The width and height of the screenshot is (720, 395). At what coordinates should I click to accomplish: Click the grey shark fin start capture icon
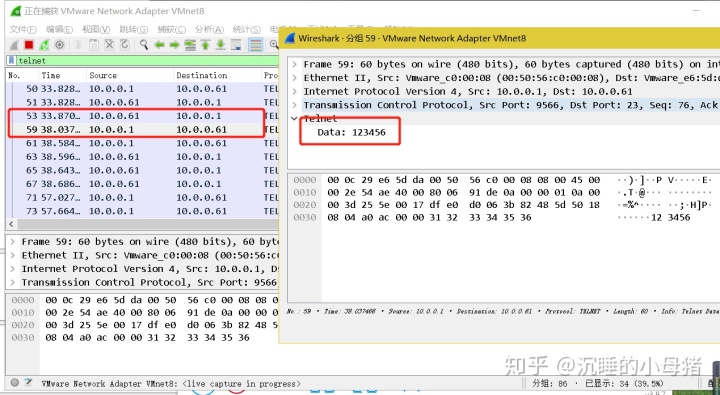click(x=14, y=45)
